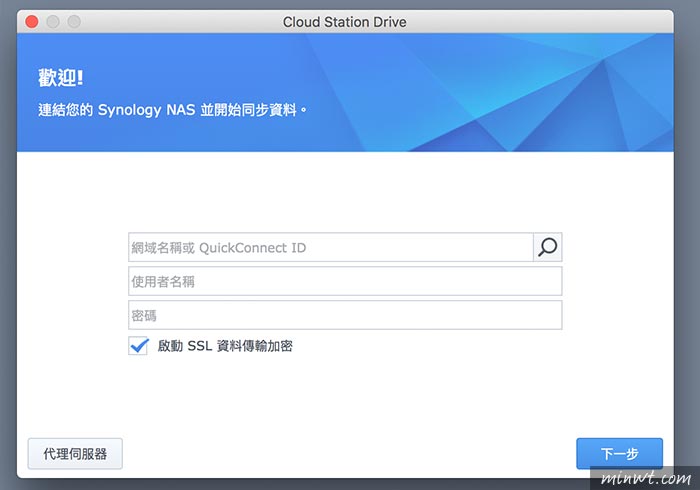The width and height of the screenshot is (700, 490).
Task: Click the 下一步 next button
Action: click(x=619, y=453)
